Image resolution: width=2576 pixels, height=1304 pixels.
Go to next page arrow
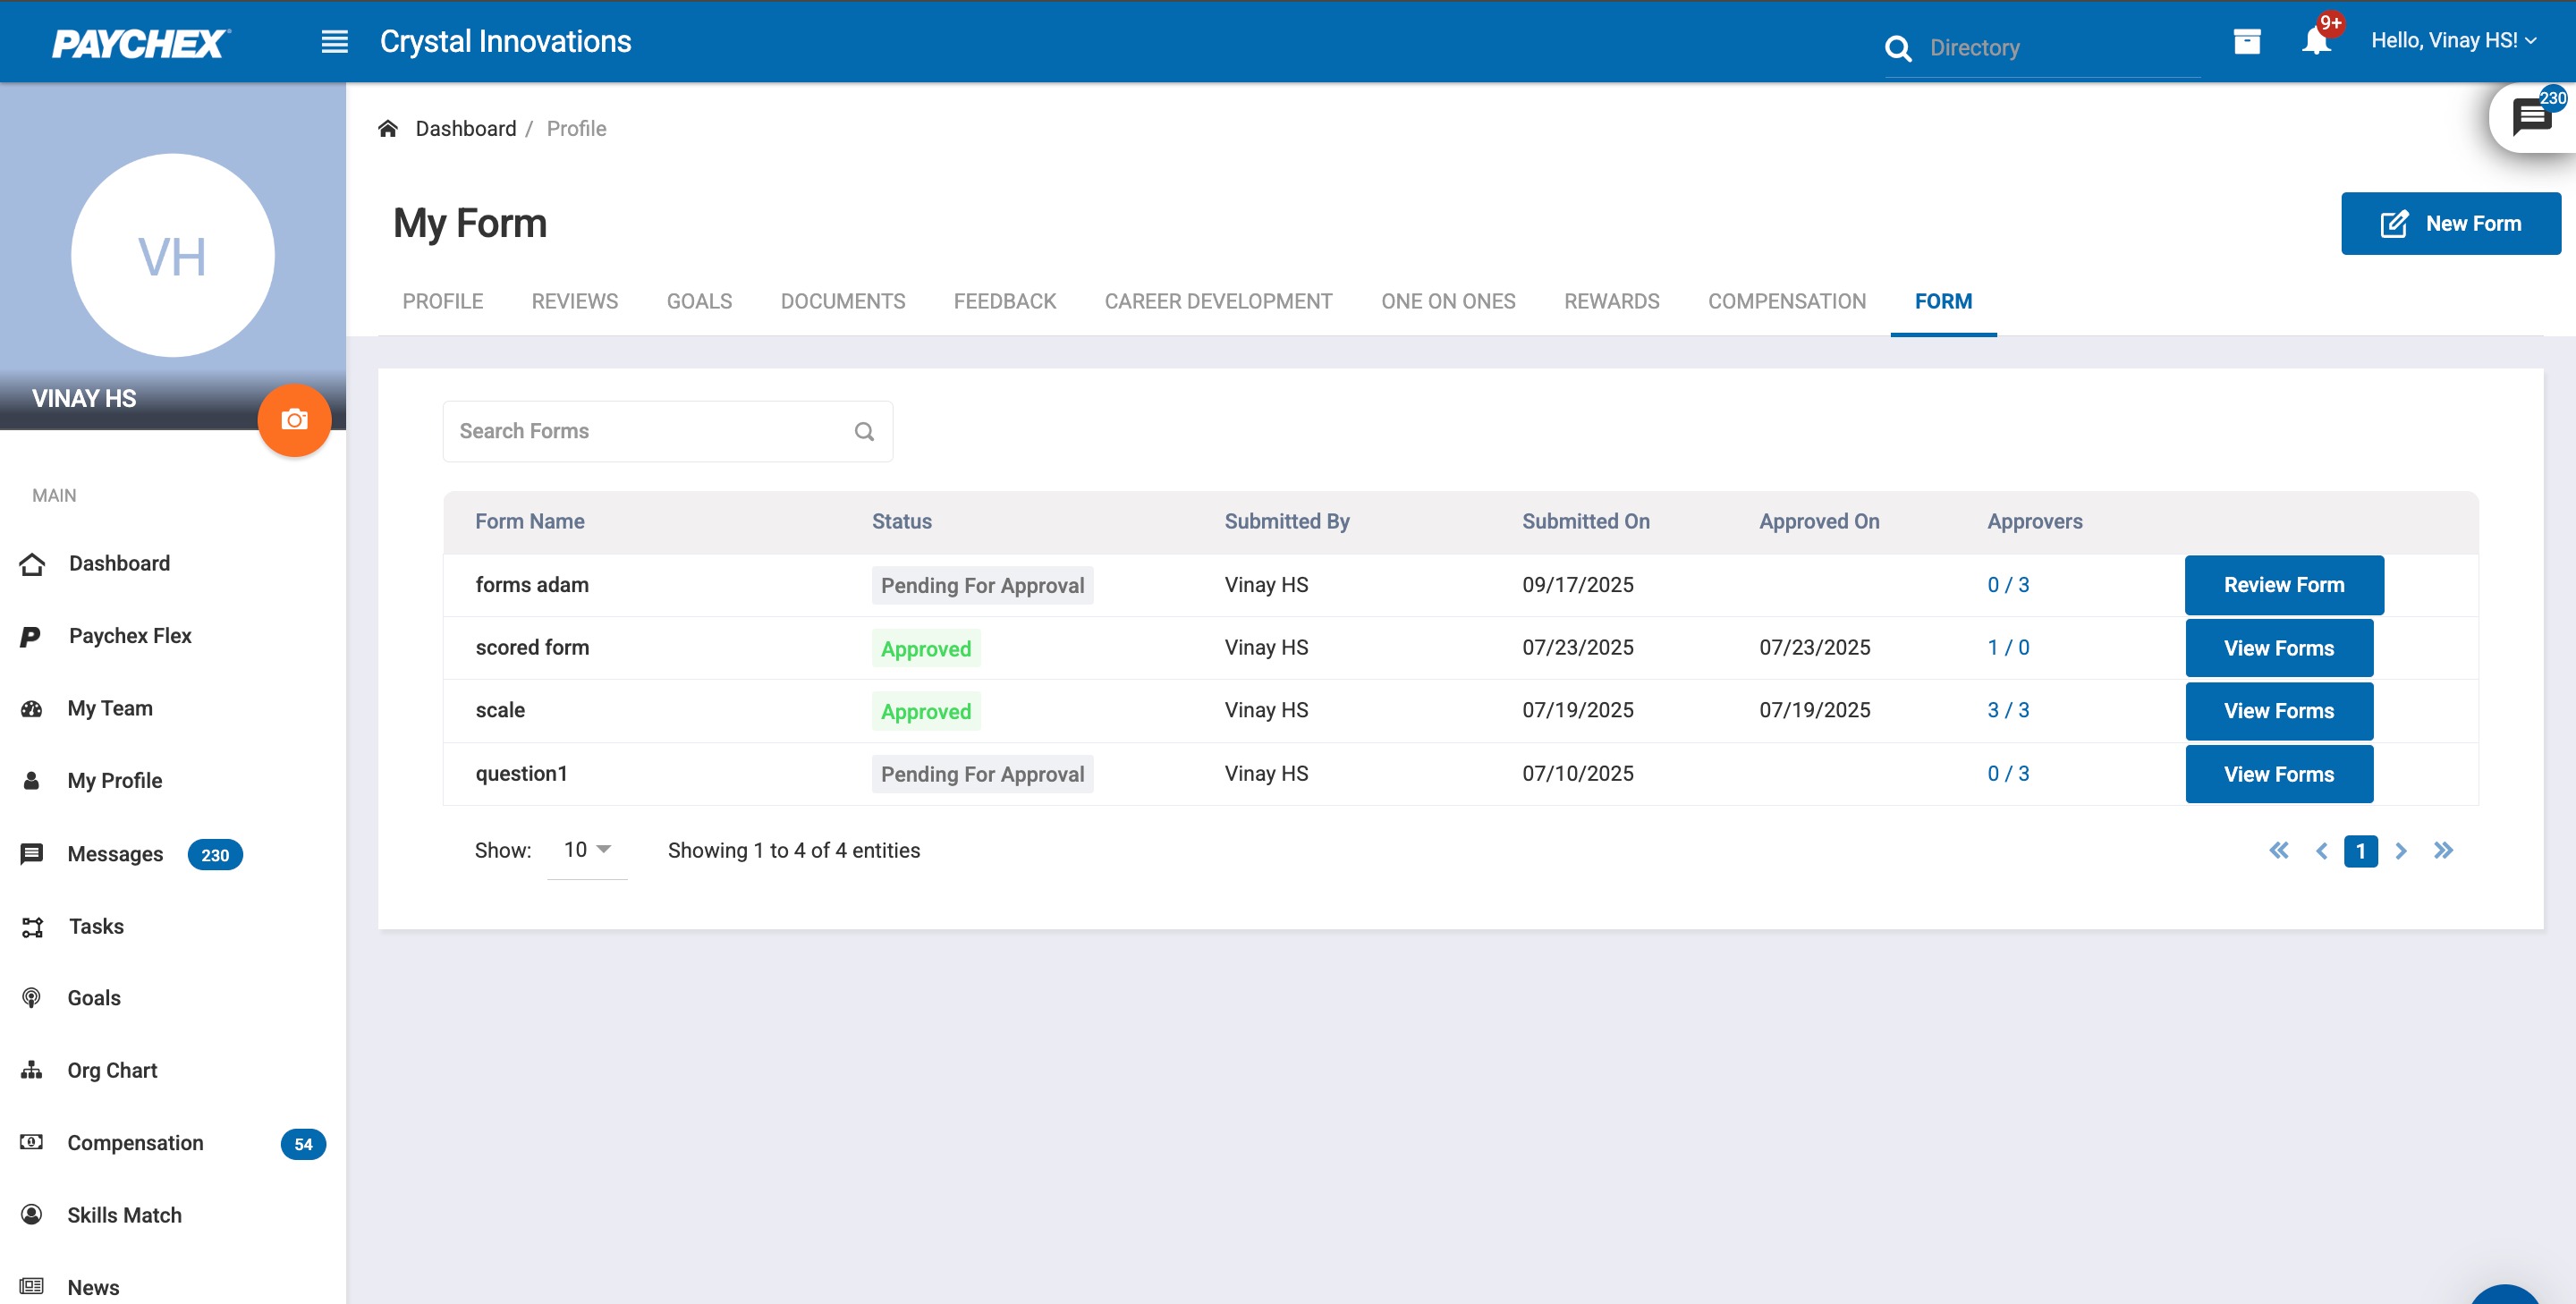[x=2401, y=851]
